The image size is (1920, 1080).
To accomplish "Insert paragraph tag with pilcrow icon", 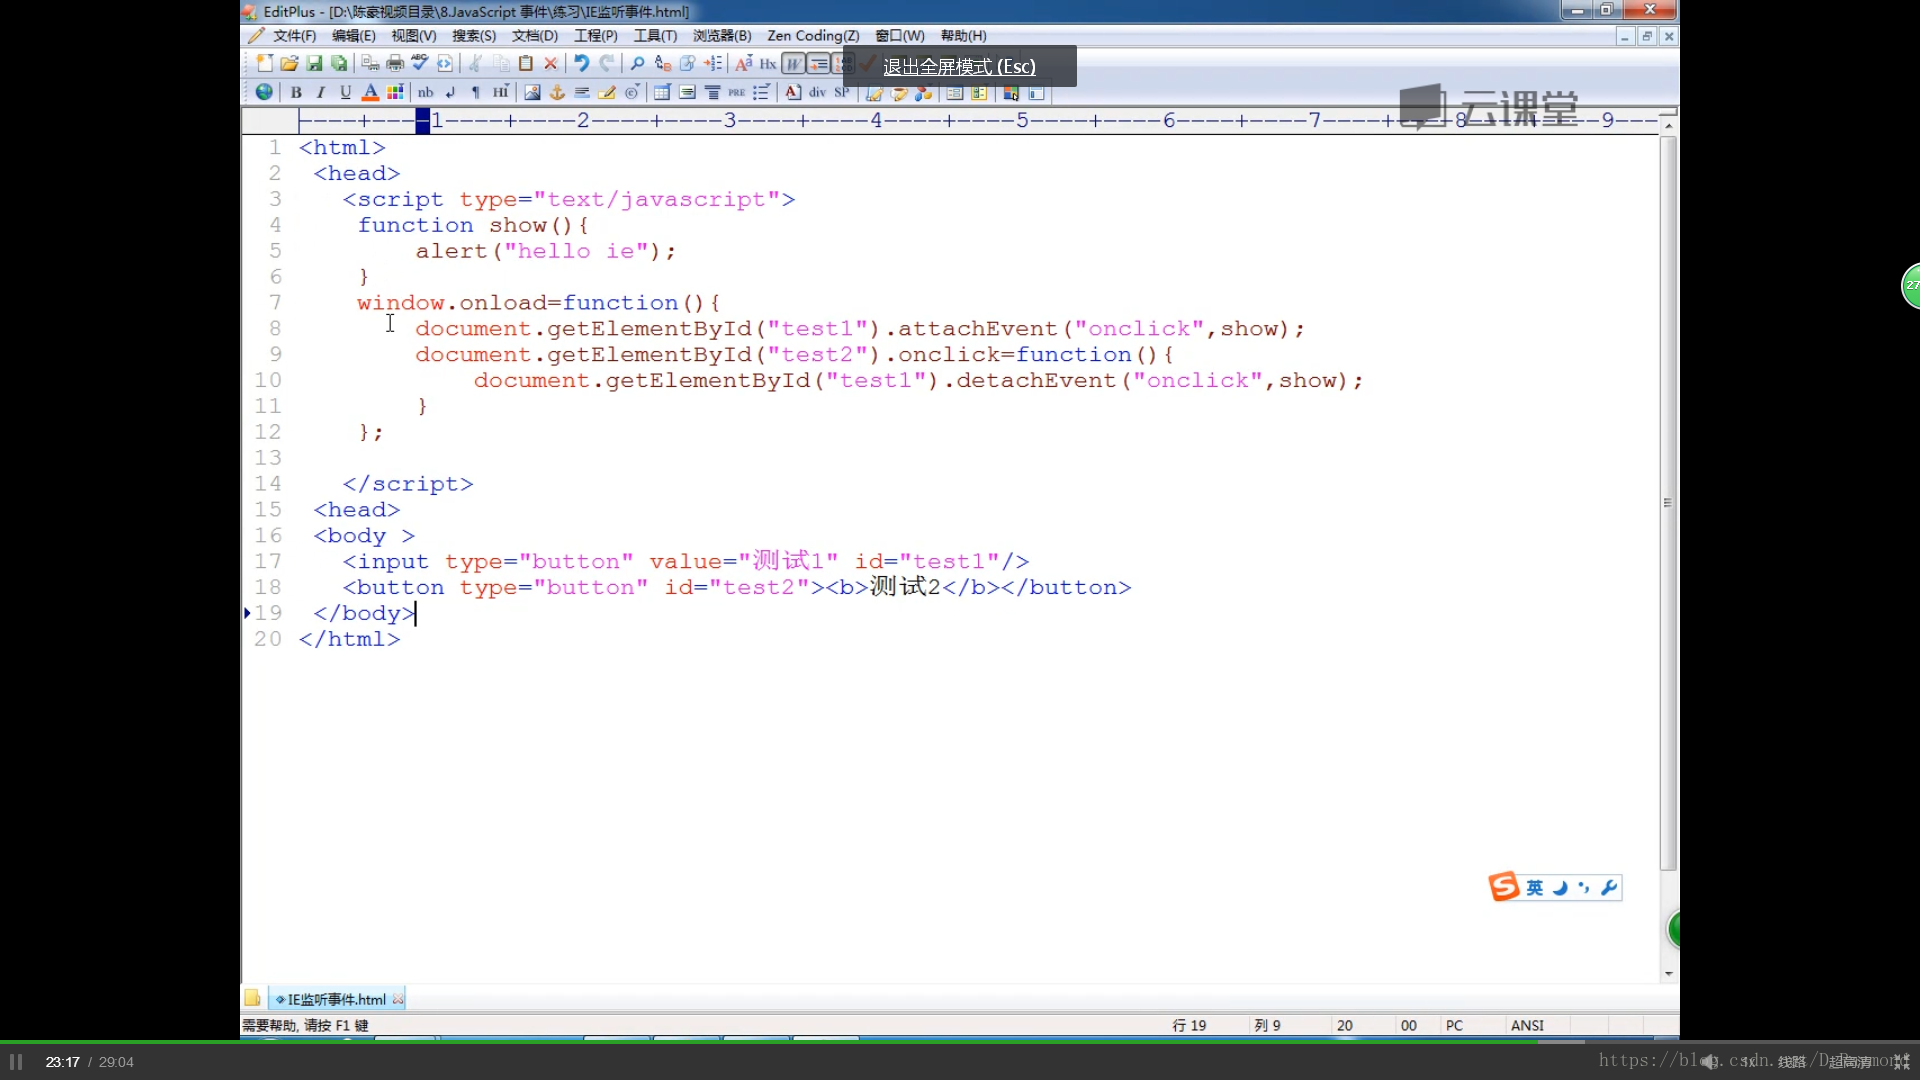I will coord(476,92).
